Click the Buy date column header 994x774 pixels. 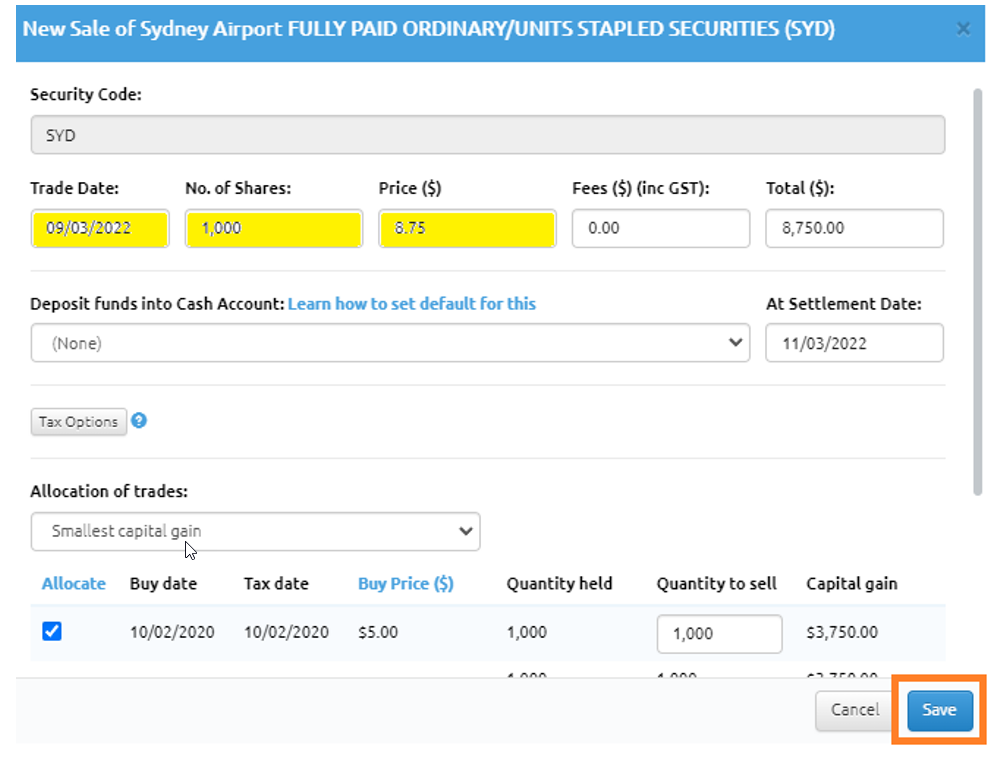tap(164, 583)
